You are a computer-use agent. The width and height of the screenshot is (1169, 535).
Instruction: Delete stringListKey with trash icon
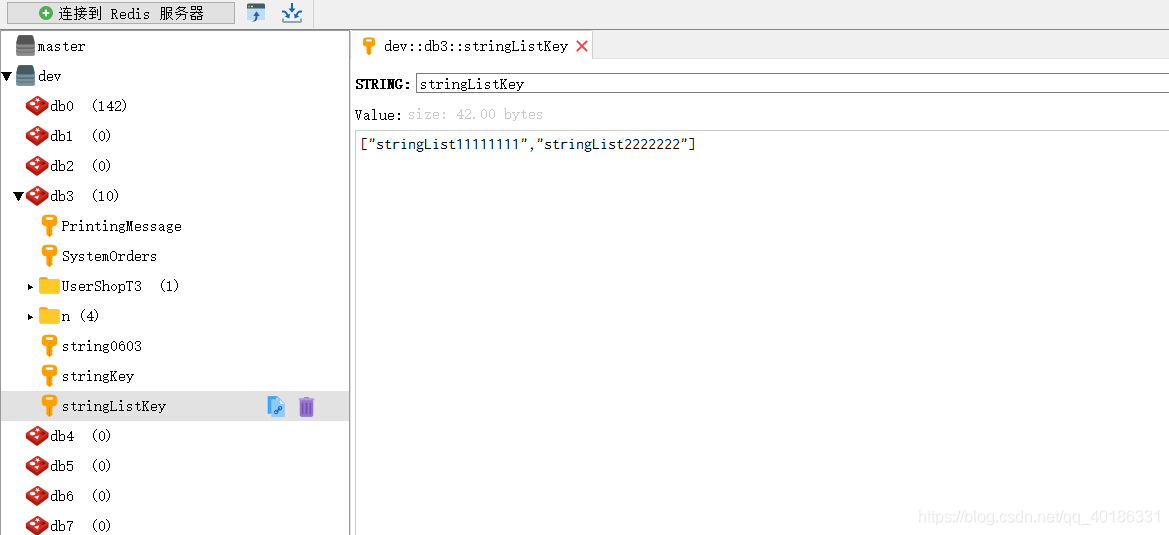click(x=306, y=406)
